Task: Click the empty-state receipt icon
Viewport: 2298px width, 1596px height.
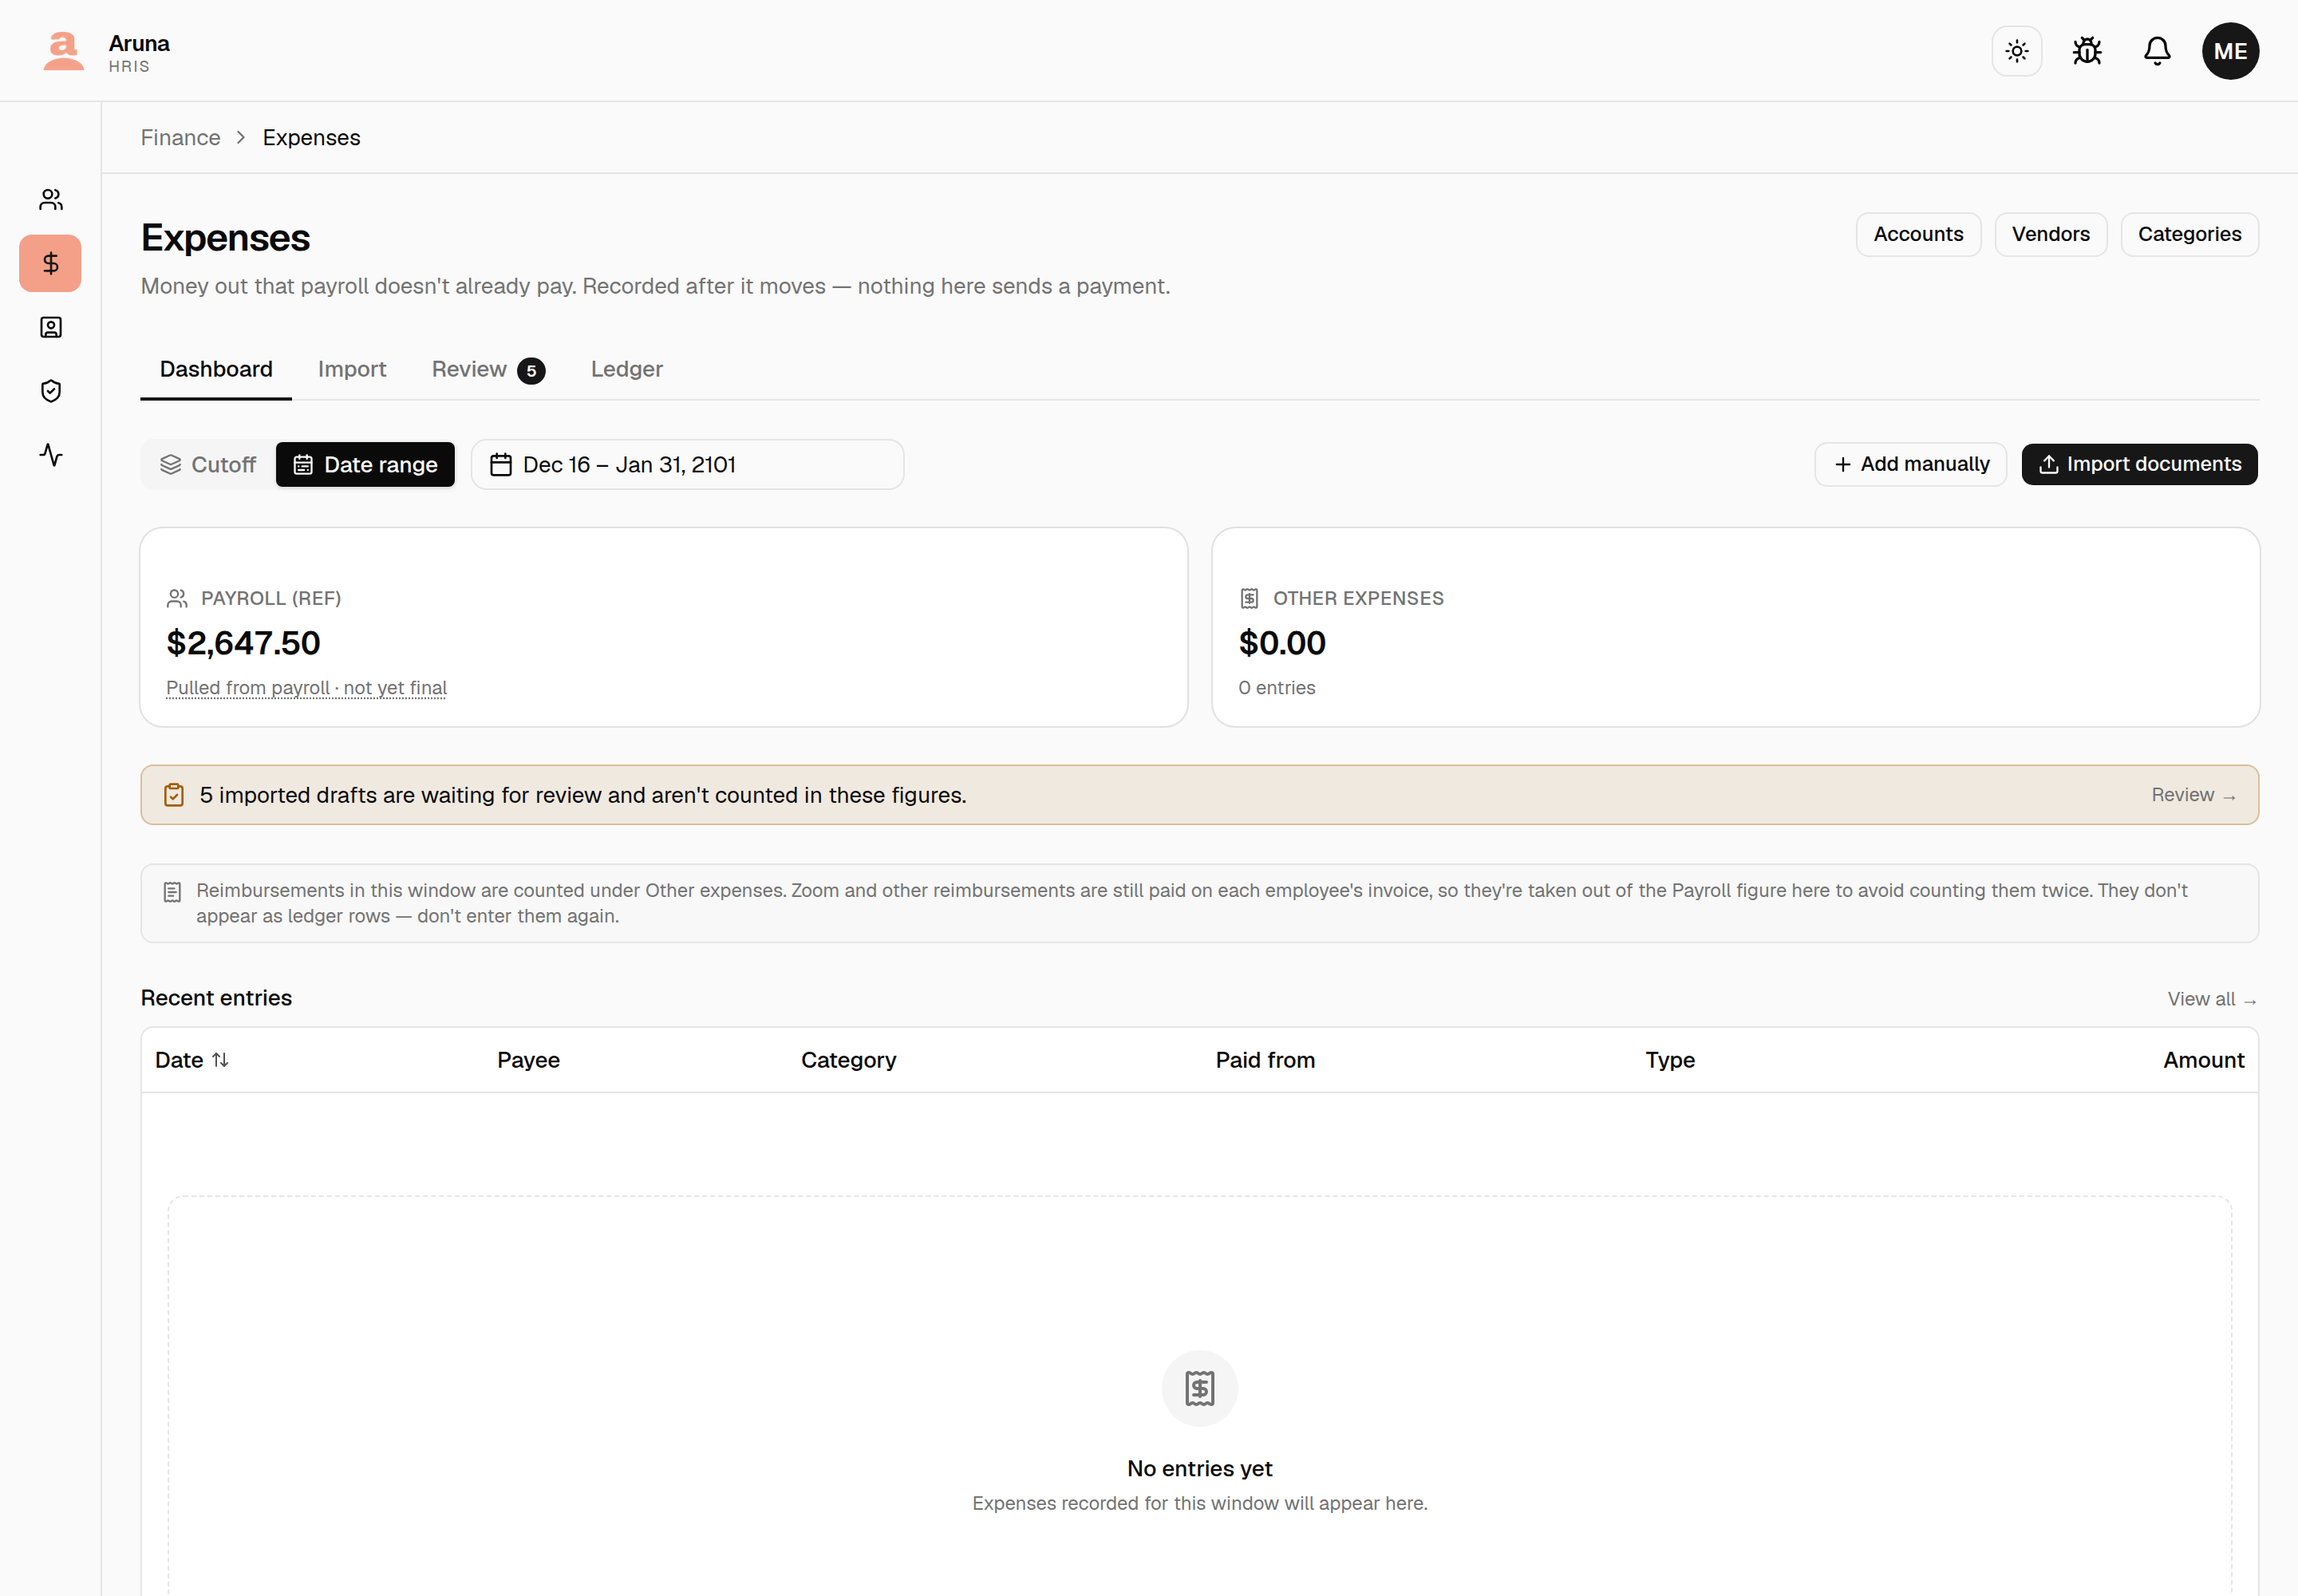Action: tap(1199, 1388)
